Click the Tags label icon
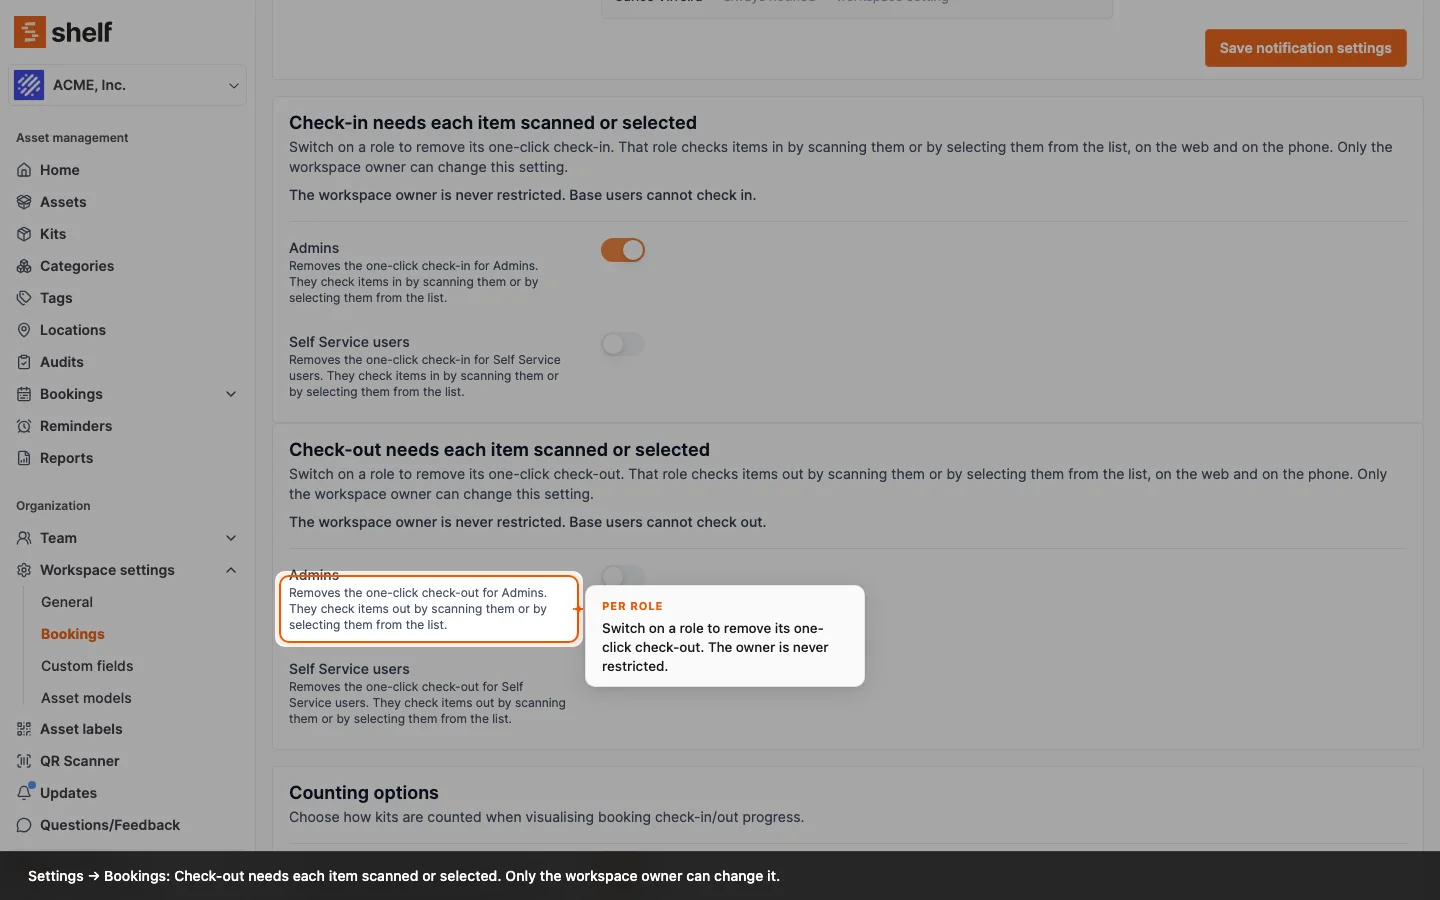Screen dimensions: 1440x900 [24, 298]
